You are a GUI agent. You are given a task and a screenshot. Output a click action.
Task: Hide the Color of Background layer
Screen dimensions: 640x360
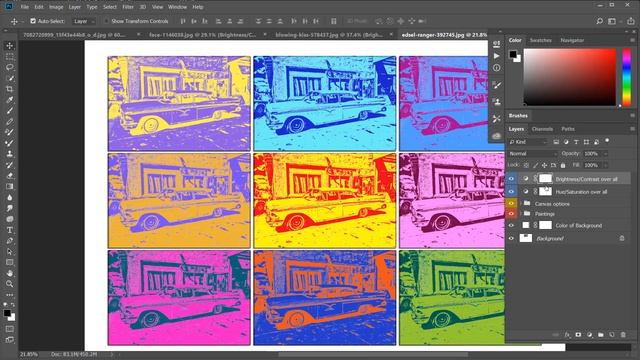511,225
